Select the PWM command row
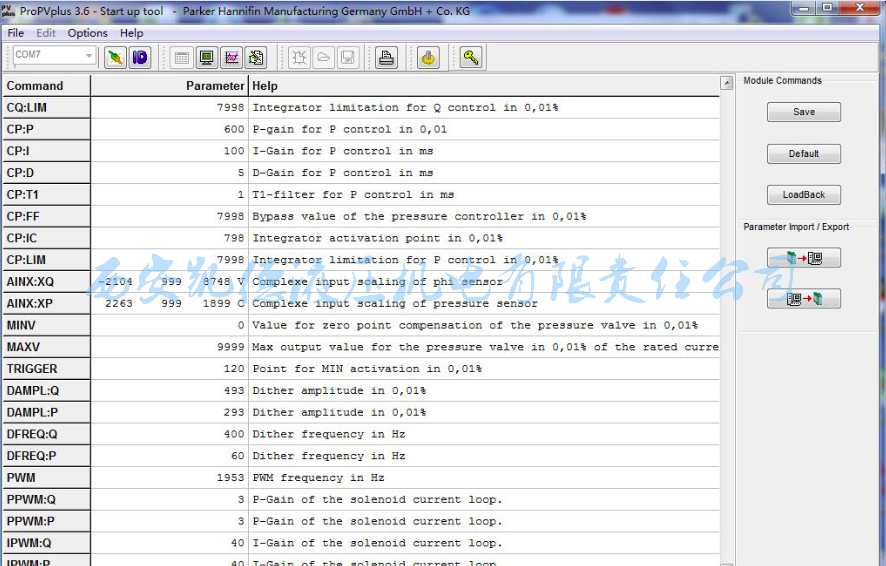 [x=45, y=478]
